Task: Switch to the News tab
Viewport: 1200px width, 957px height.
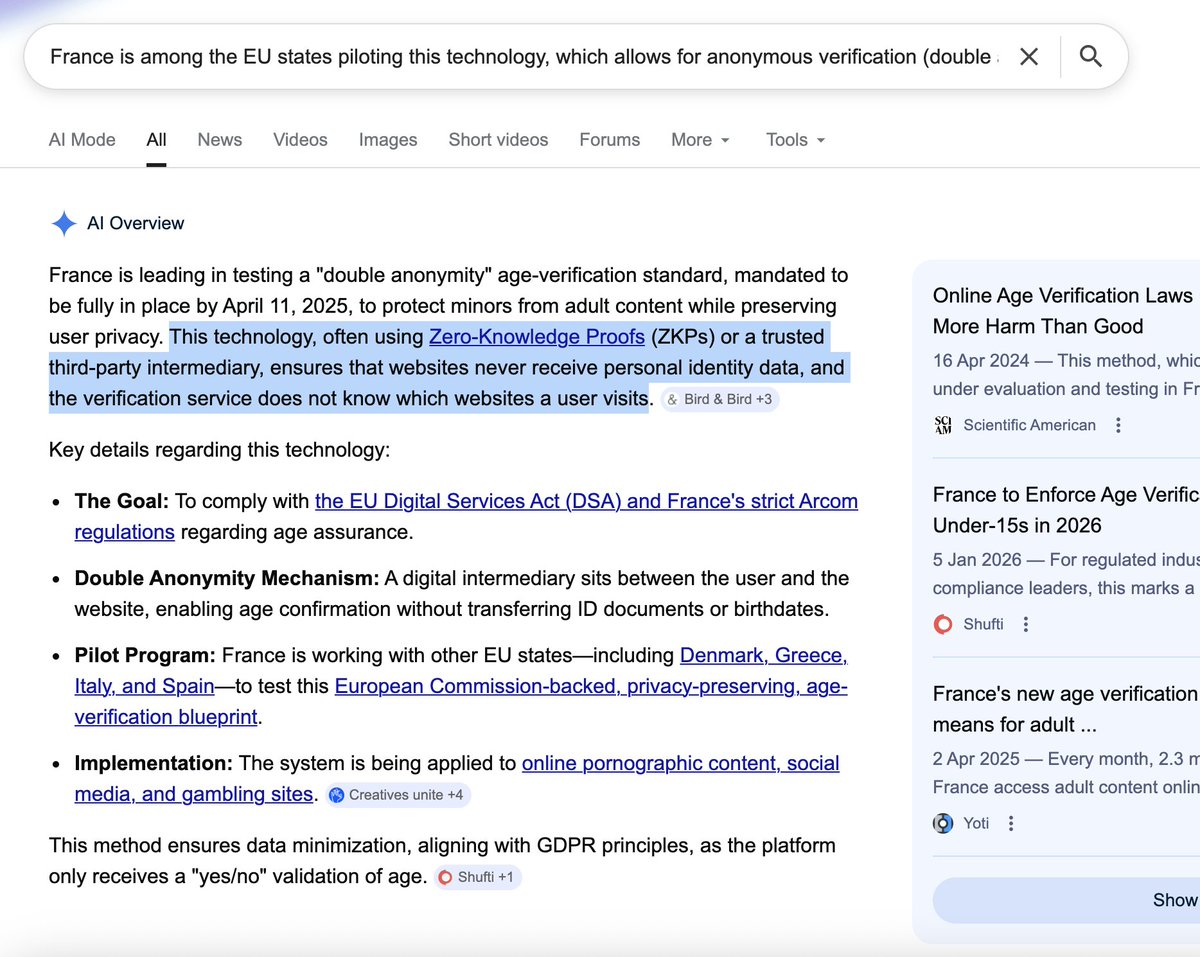Action: pyautogui.click(x=220, y=140)
